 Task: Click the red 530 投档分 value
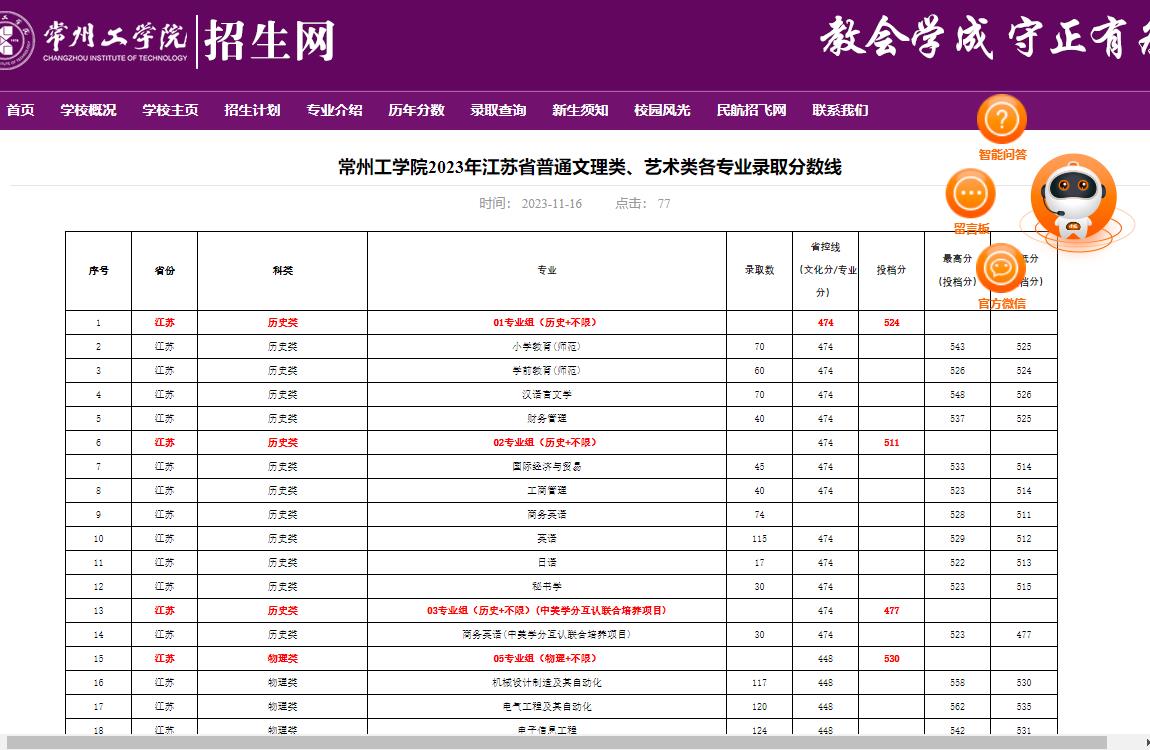[891, 658]
